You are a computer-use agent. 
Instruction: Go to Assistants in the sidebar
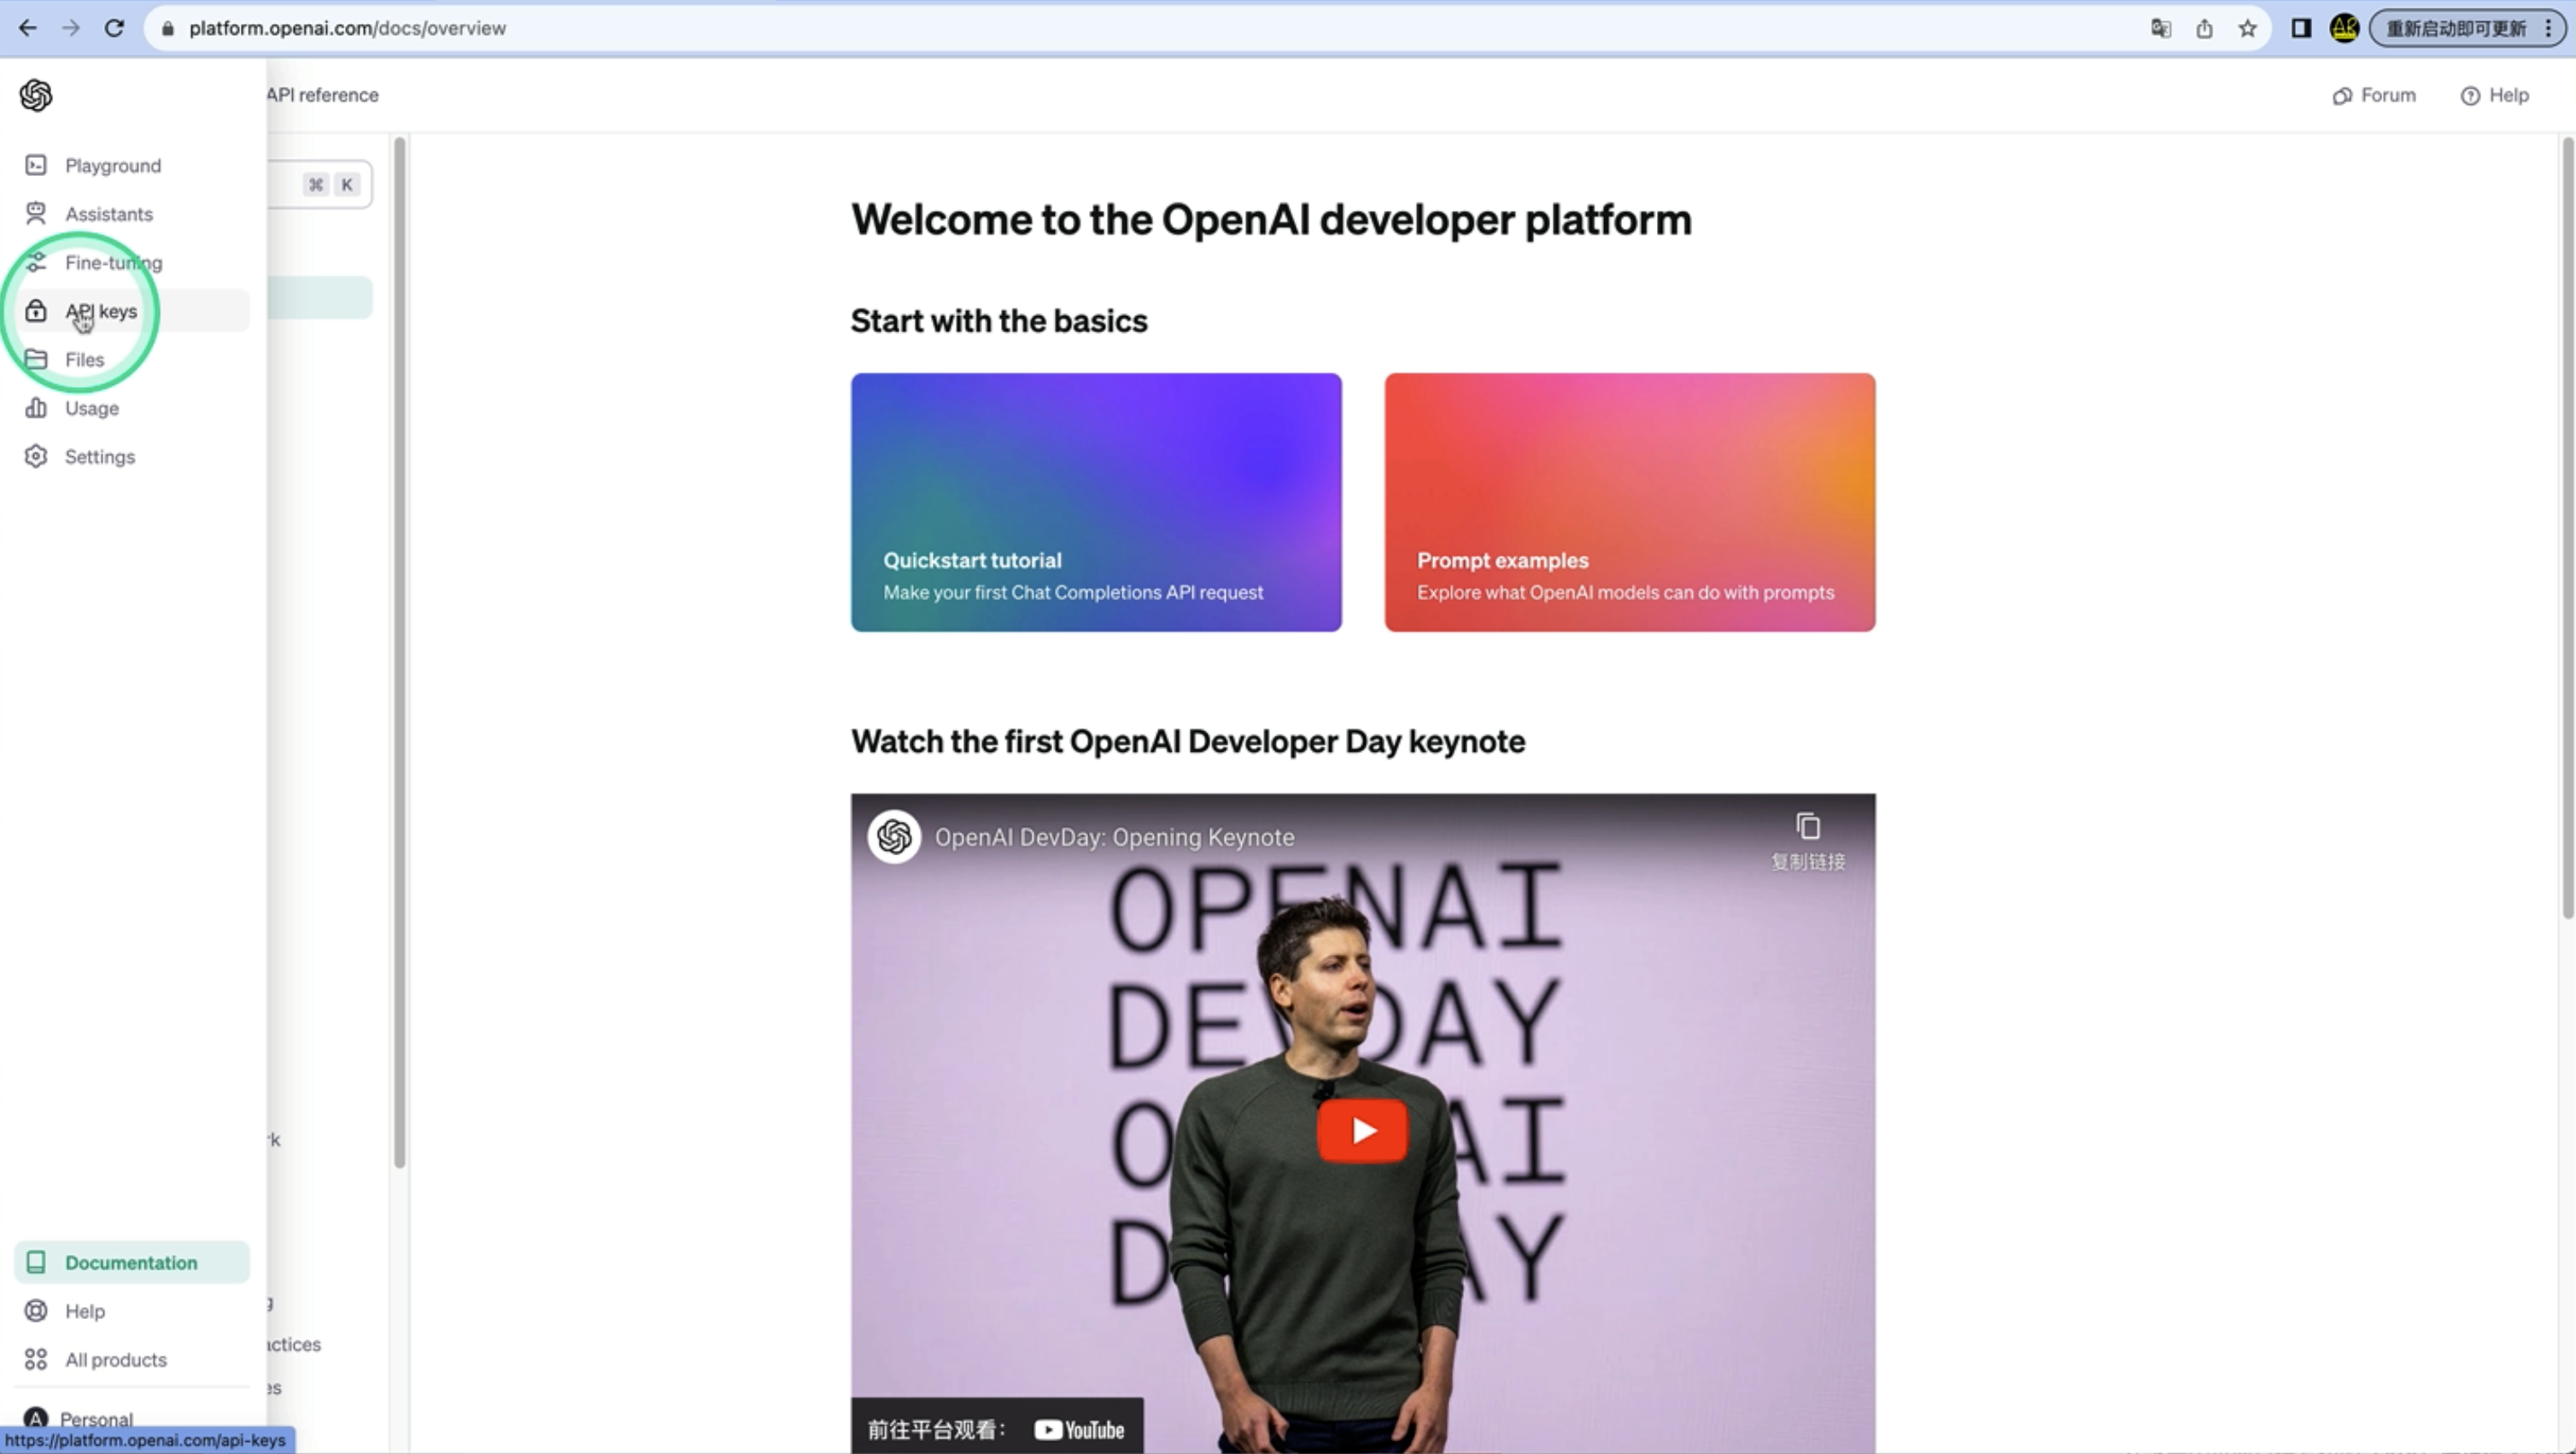(x=132, y=213)
